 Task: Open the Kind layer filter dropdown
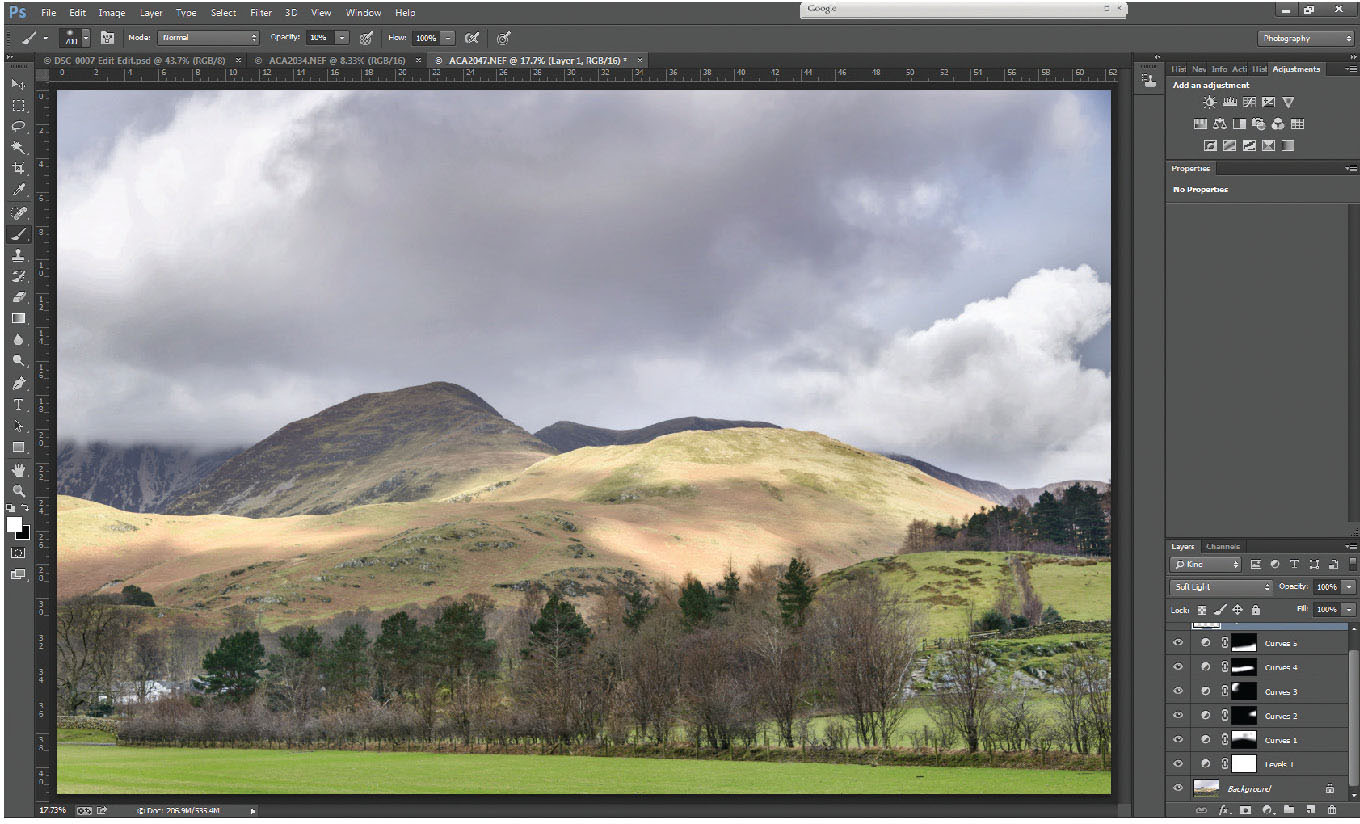tap(1205, 565)
